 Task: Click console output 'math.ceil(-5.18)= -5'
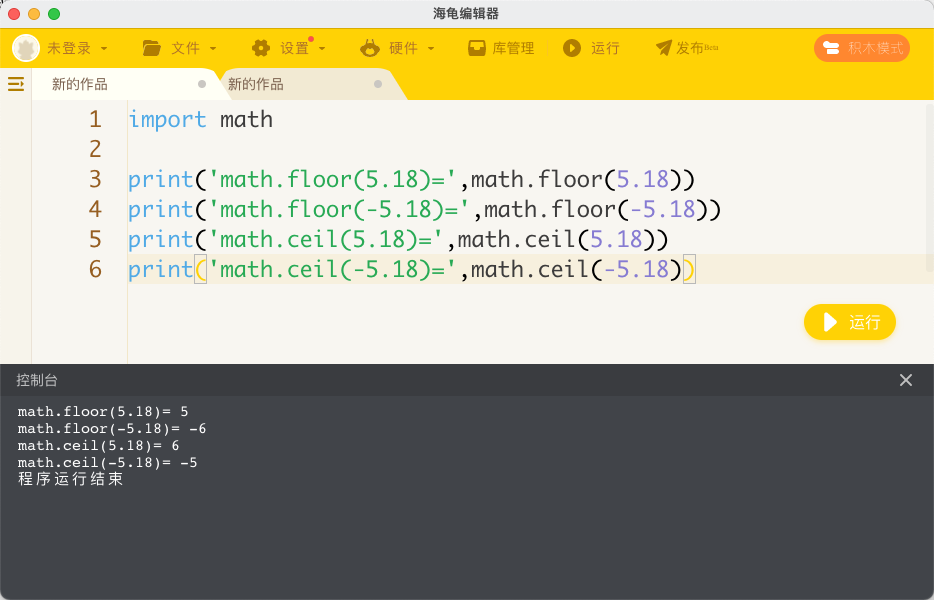[x=107, y=463]
